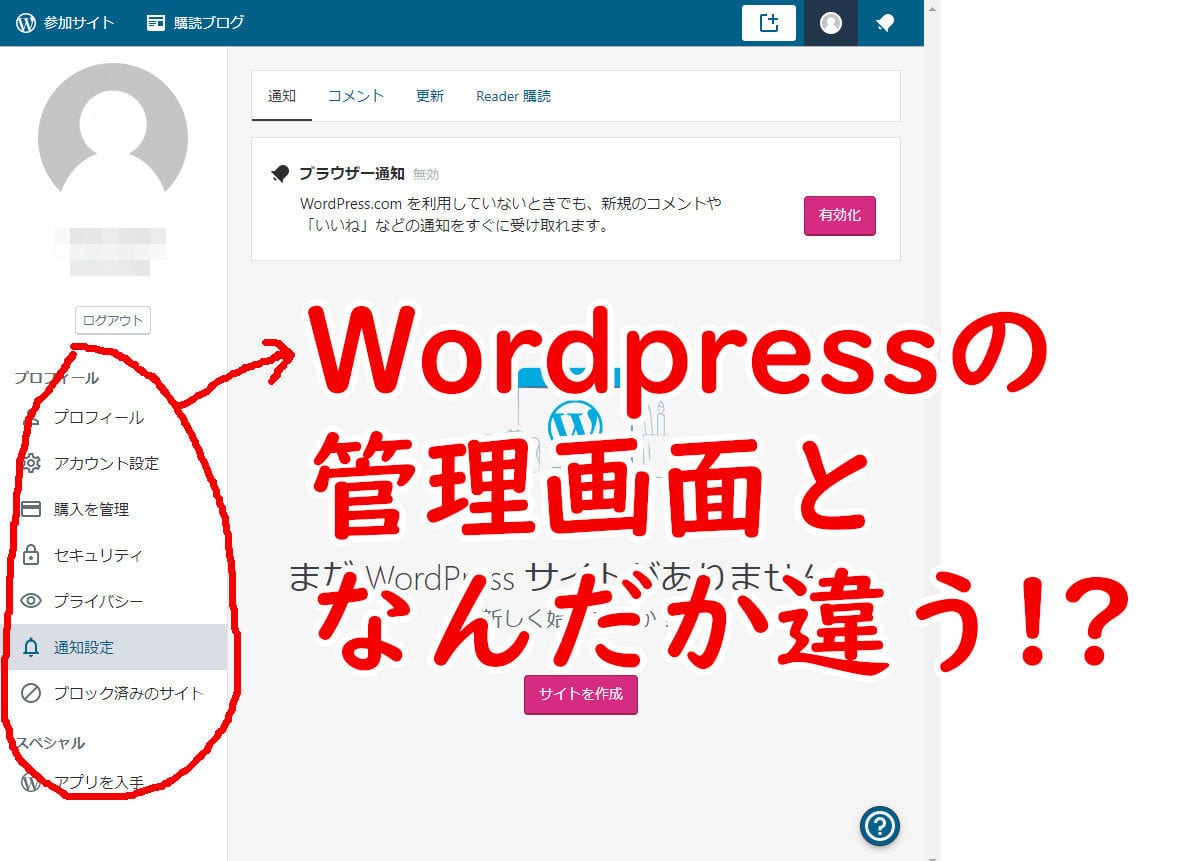Click the eye icon beside プライバシー
The width and height of the screenshot is (1200, 861).
pos(32,601)
